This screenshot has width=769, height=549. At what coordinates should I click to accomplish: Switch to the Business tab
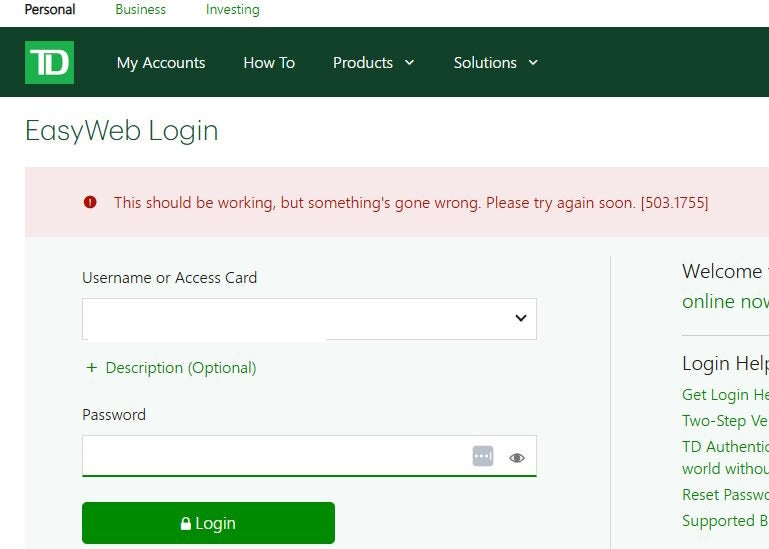[141, 10]
